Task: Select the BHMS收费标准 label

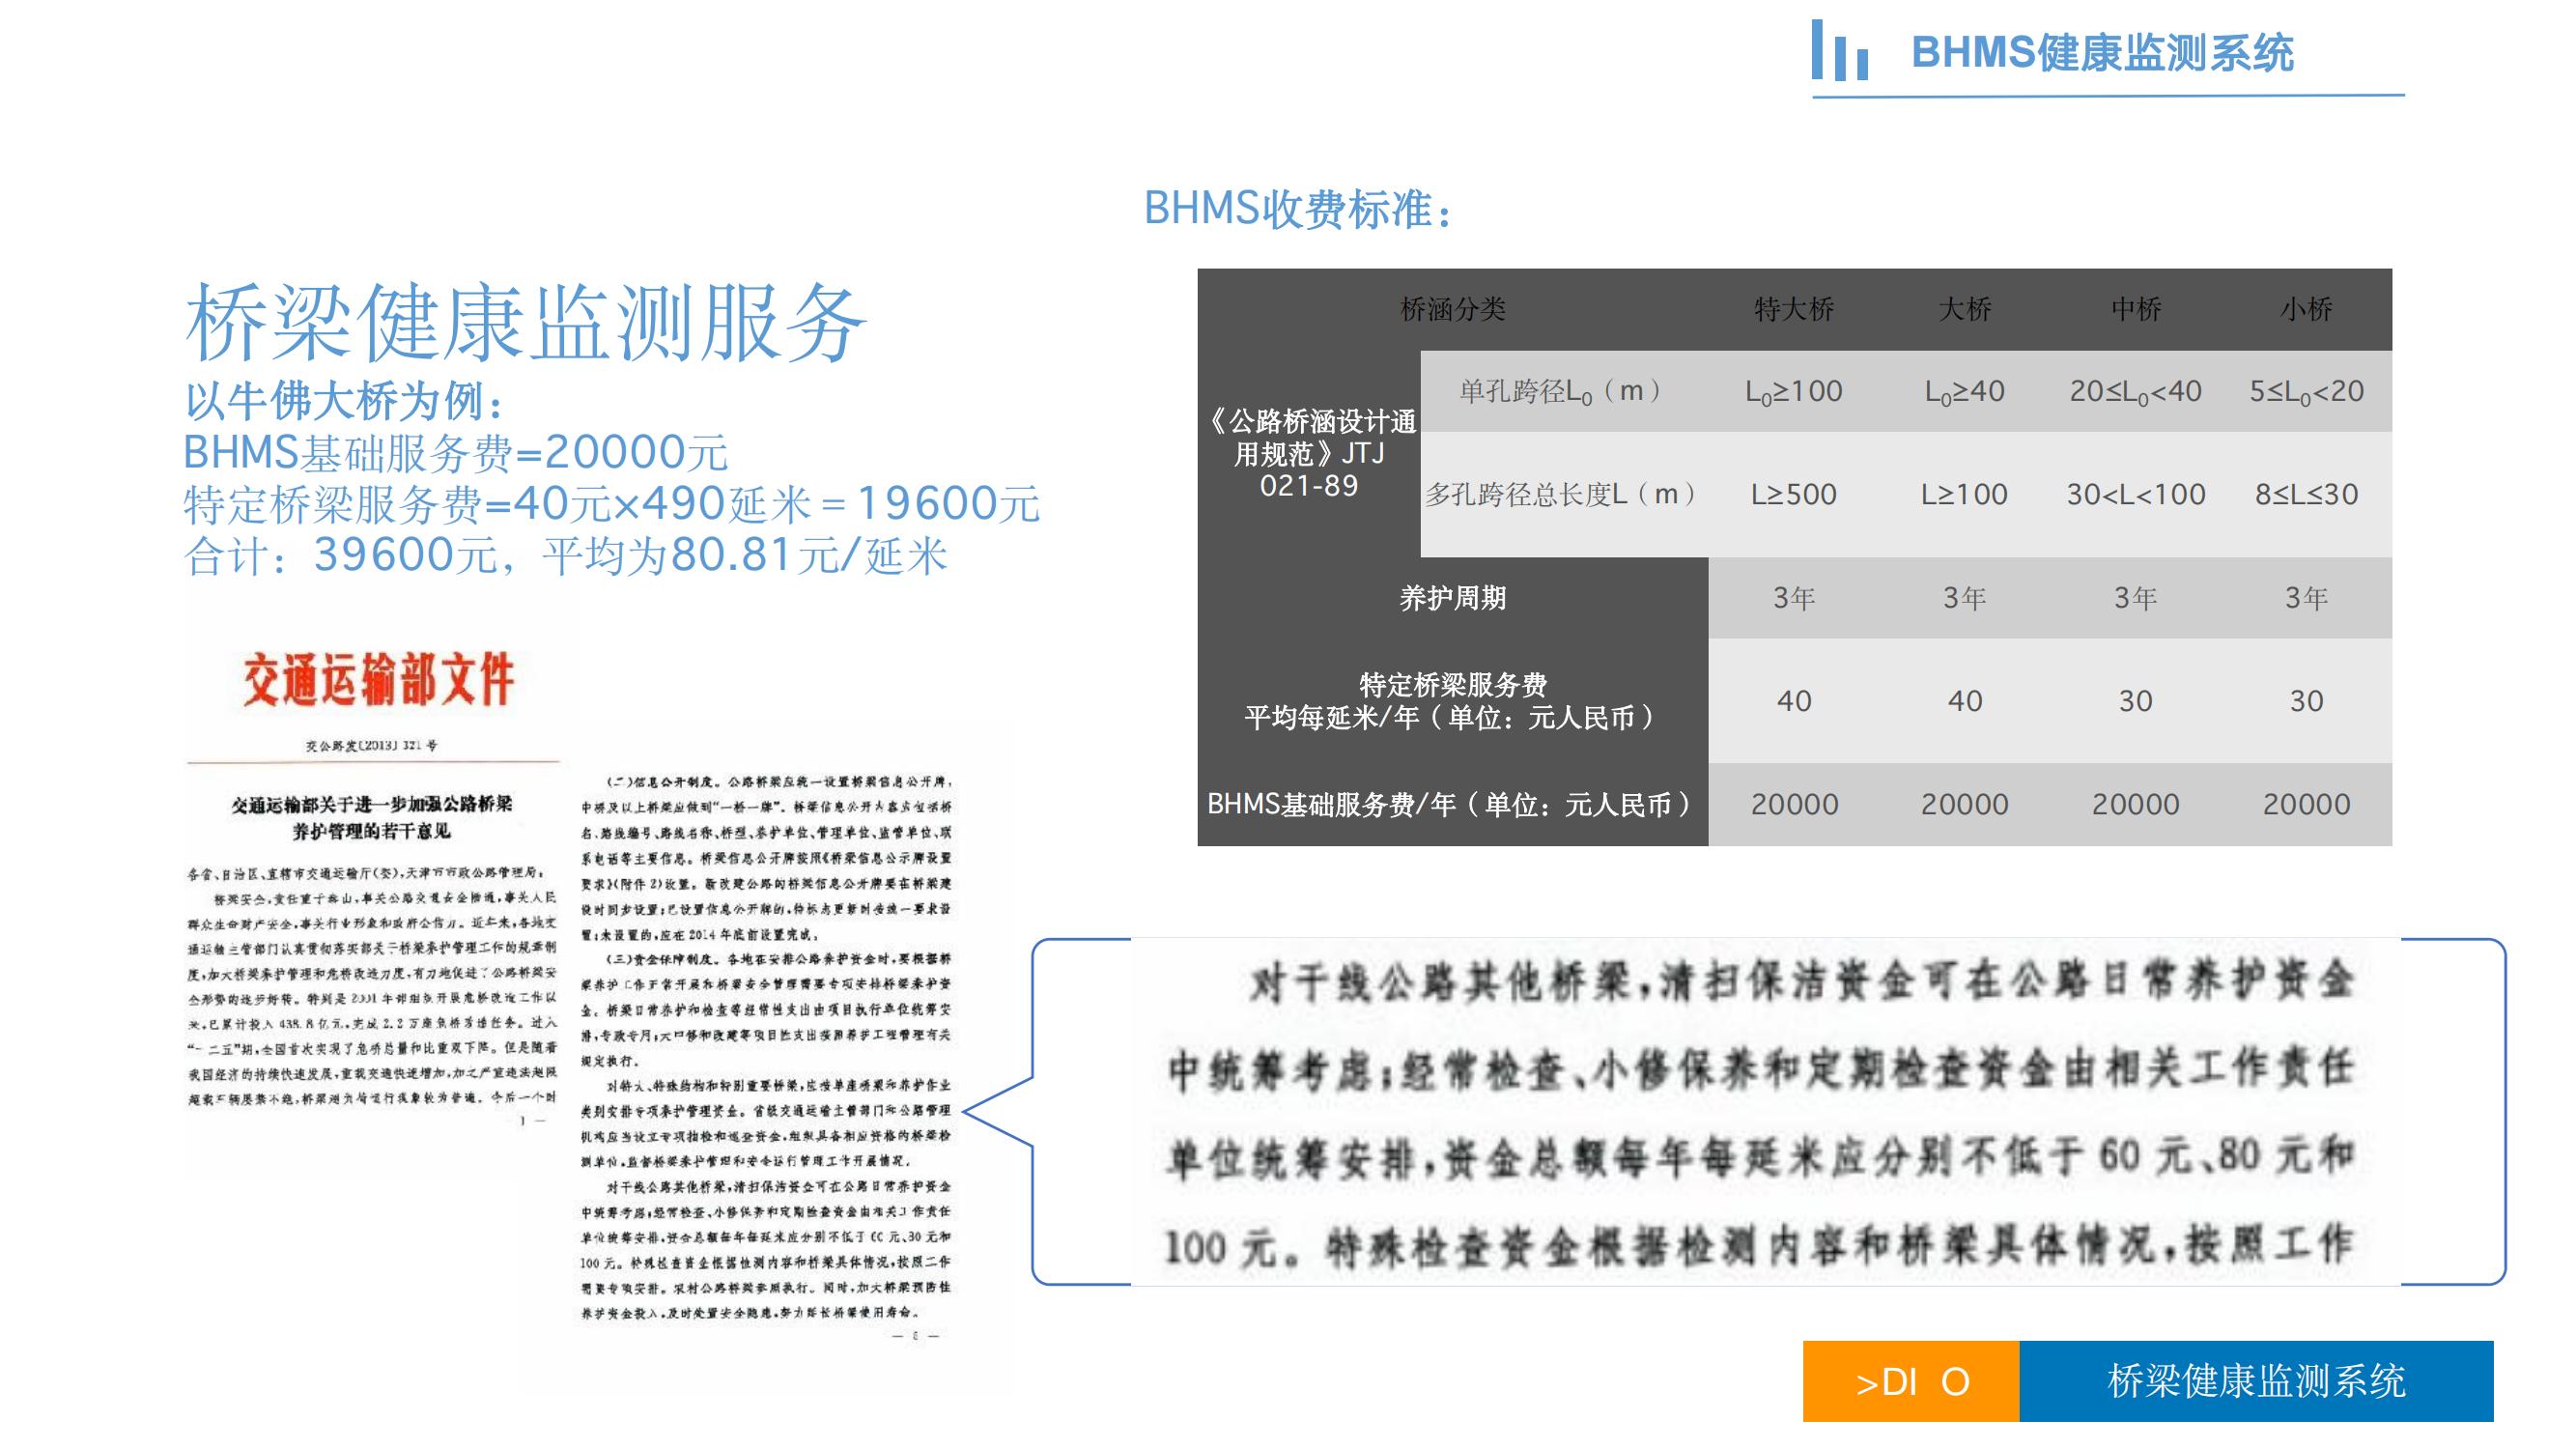Action: point(1297,209)
